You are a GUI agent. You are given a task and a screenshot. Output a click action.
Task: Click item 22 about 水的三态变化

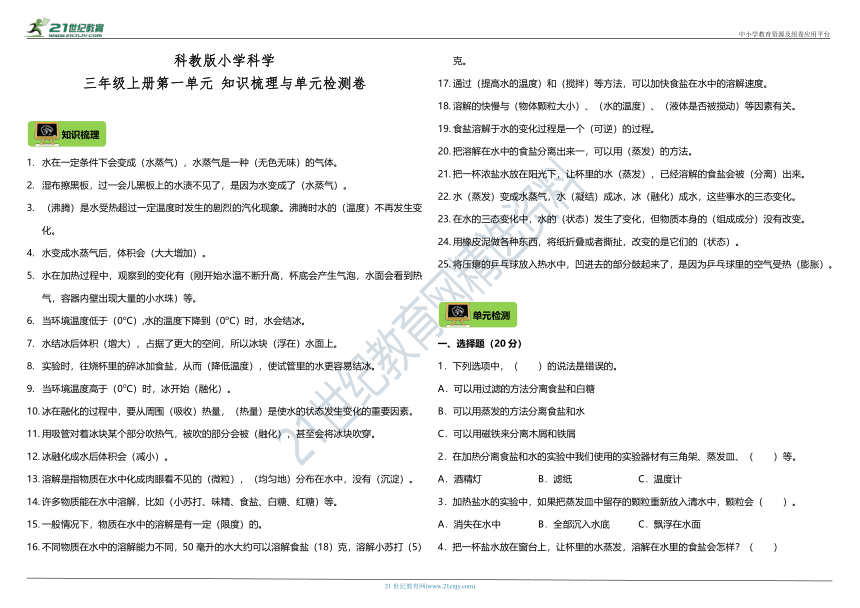617,197
